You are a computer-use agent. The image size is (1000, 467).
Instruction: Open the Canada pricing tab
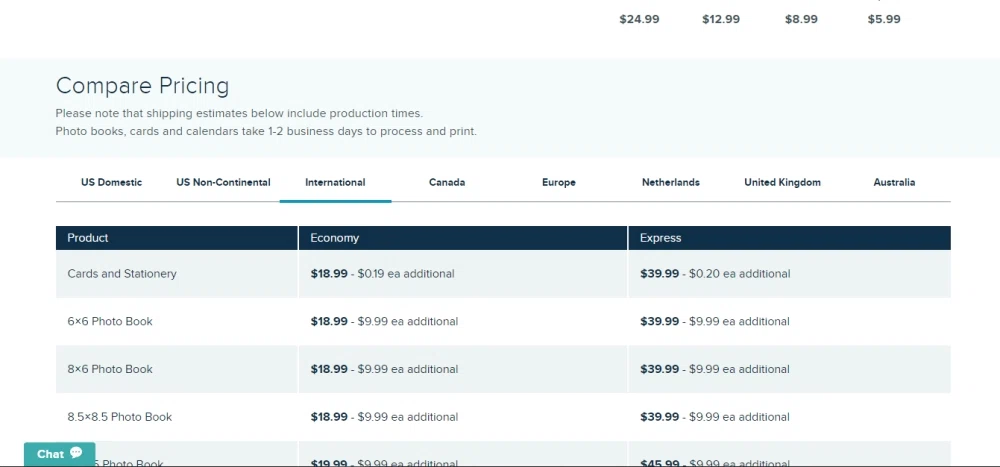click(447, 182)
